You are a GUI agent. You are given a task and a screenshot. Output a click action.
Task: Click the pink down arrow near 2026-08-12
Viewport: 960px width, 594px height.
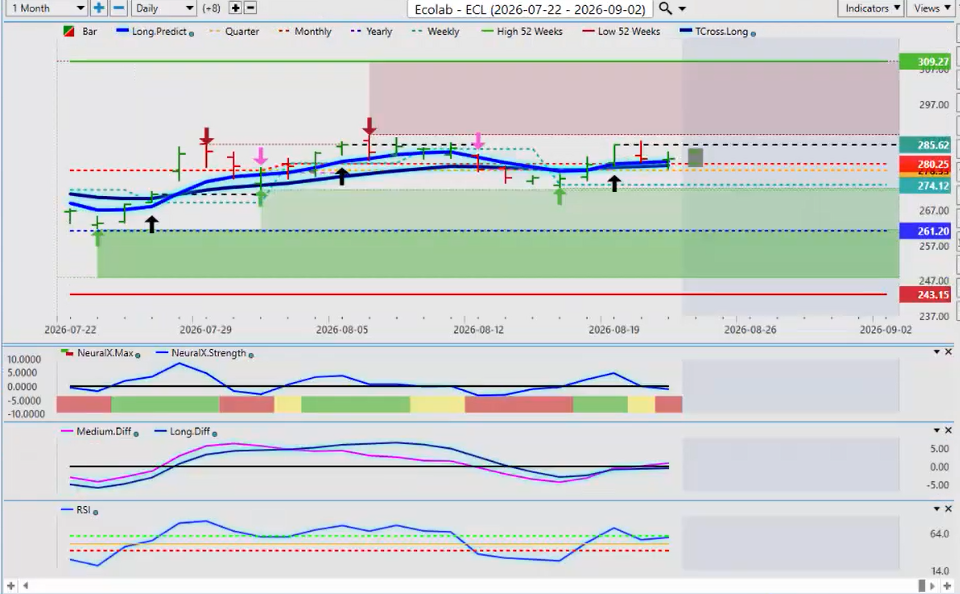coord(478,140)
